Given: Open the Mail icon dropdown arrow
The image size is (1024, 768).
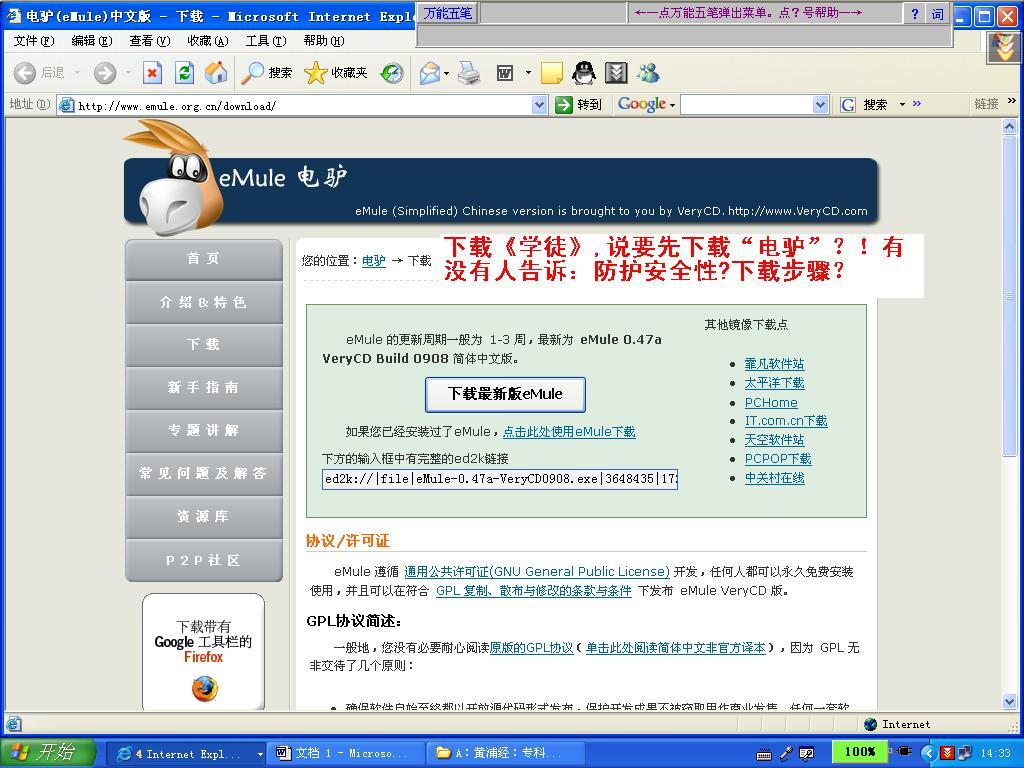Looking at the screenshot, I should coord(447,72).
